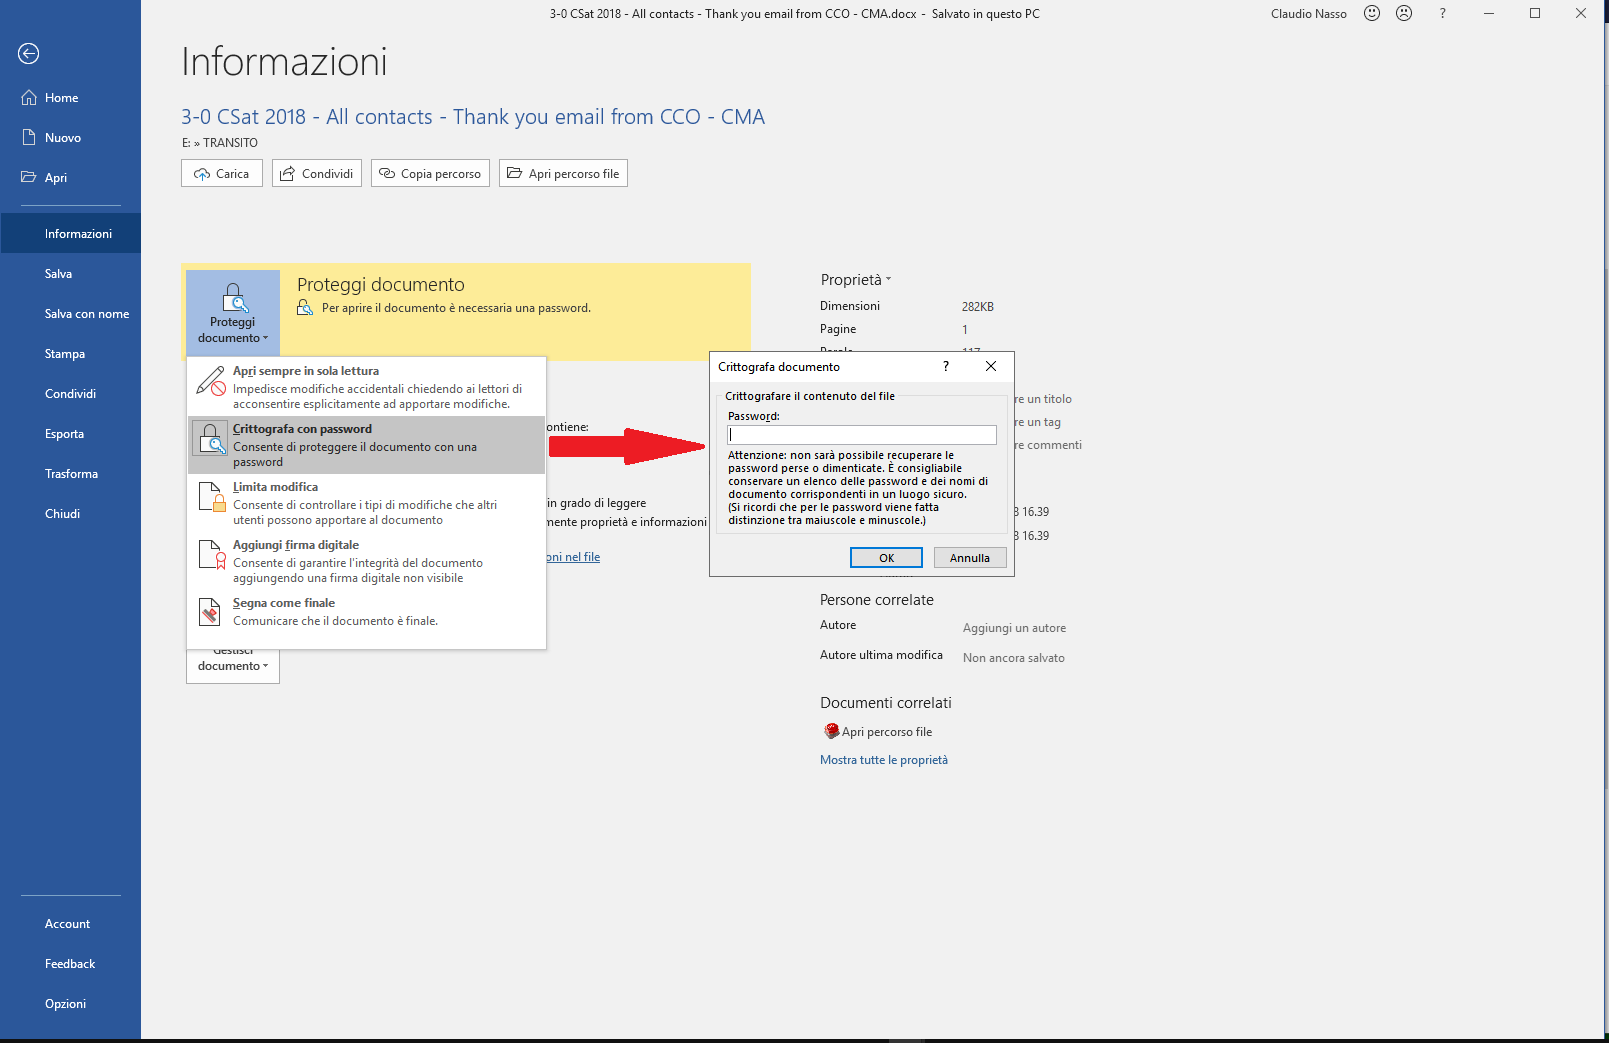Expand the Gestisci documento dropdown
The image size is (1609, 1043).
pyautogui.click(x=233, y=665)
